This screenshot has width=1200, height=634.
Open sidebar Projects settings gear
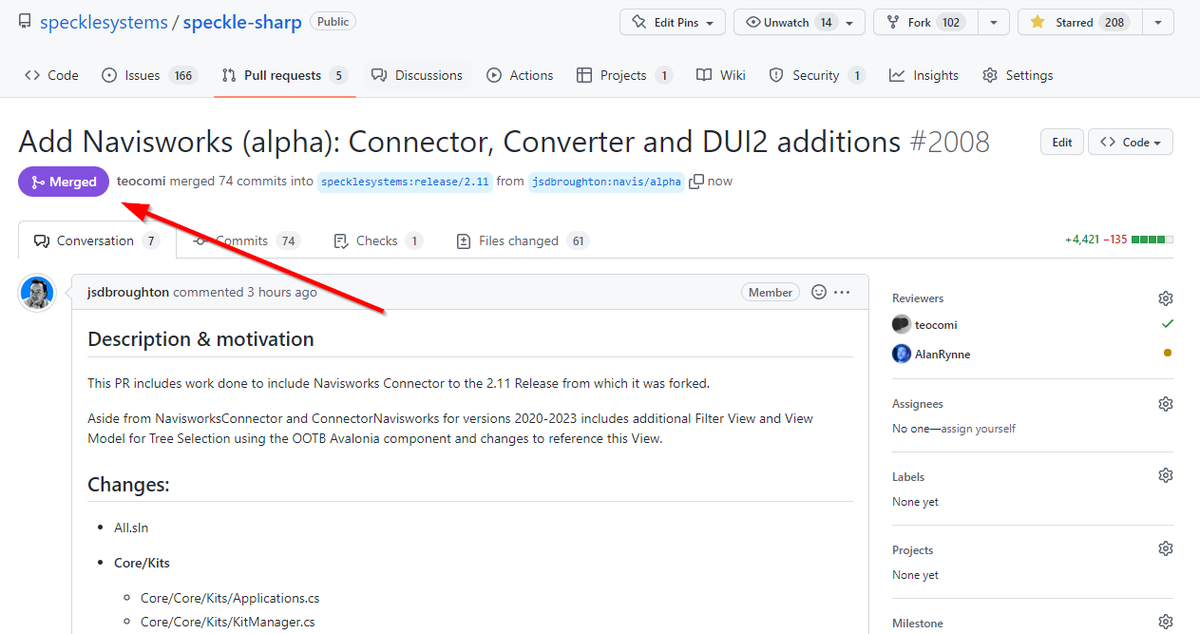[x=1165, y=548]
